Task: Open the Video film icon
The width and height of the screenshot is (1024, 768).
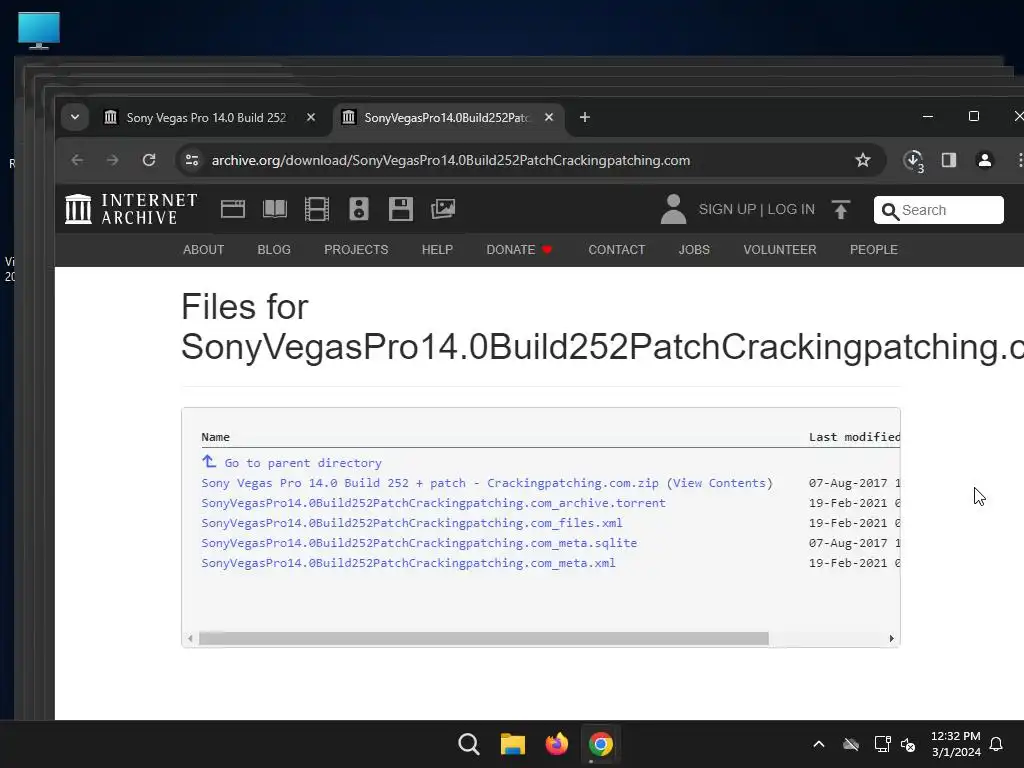Action: [x=317, y=210]
